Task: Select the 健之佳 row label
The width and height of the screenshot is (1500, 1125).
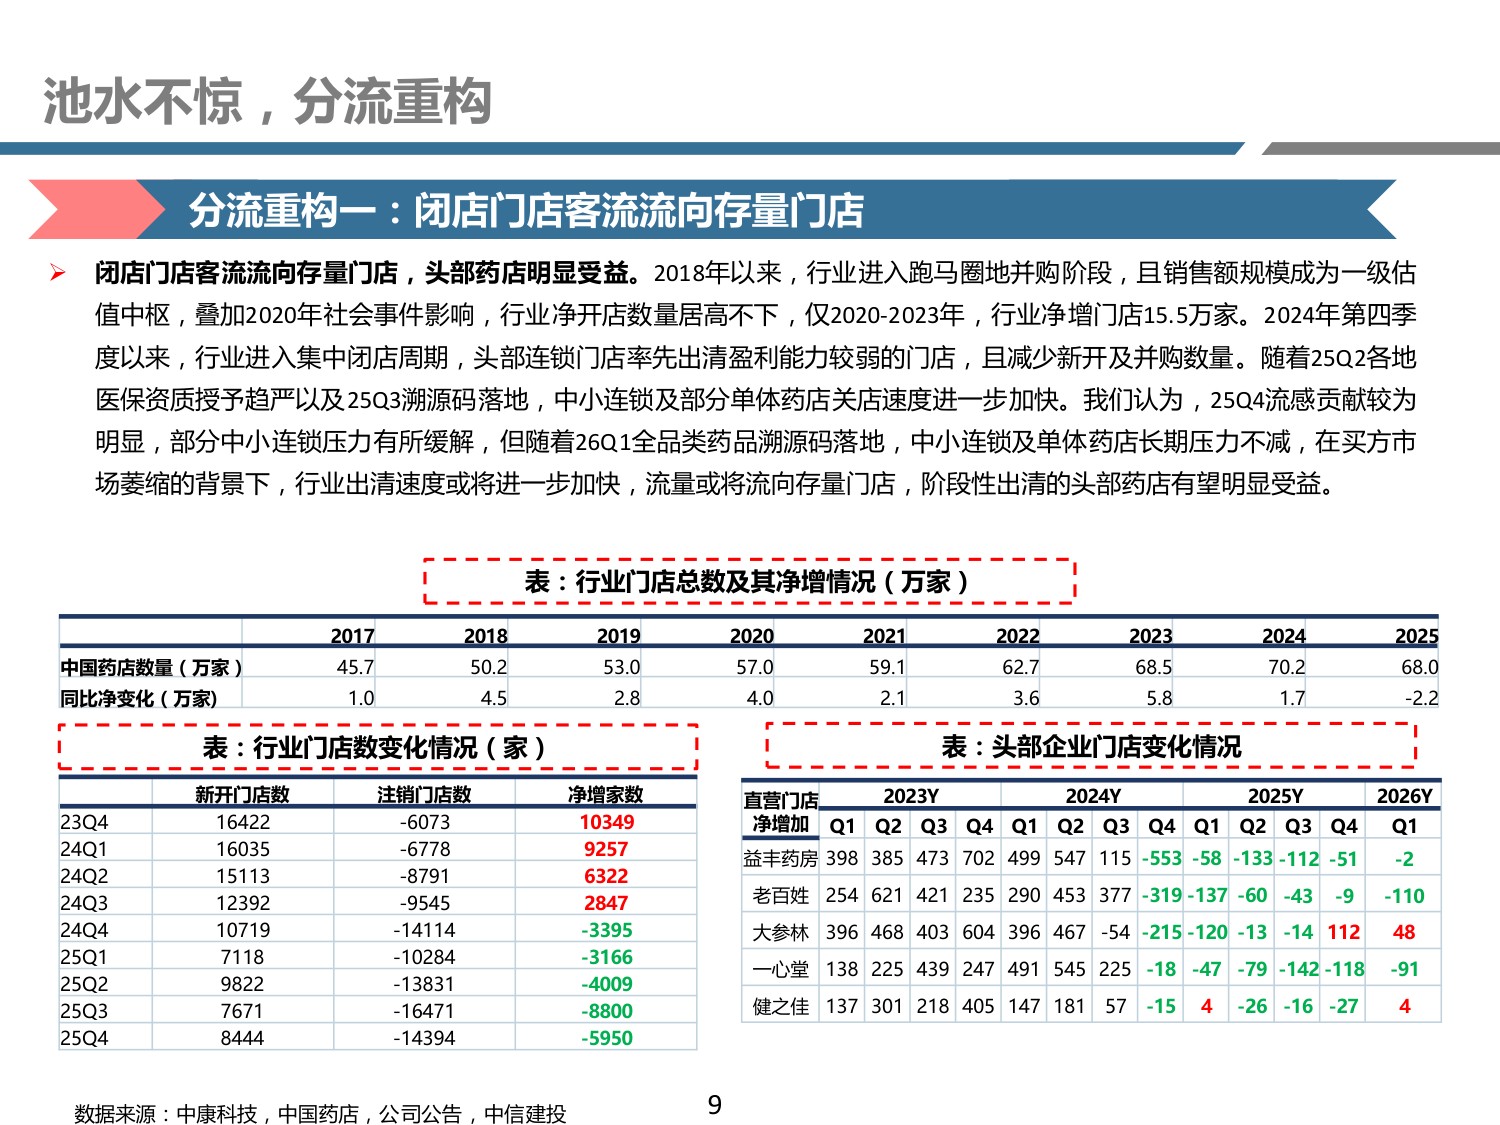Action: tap(780, 1006)
